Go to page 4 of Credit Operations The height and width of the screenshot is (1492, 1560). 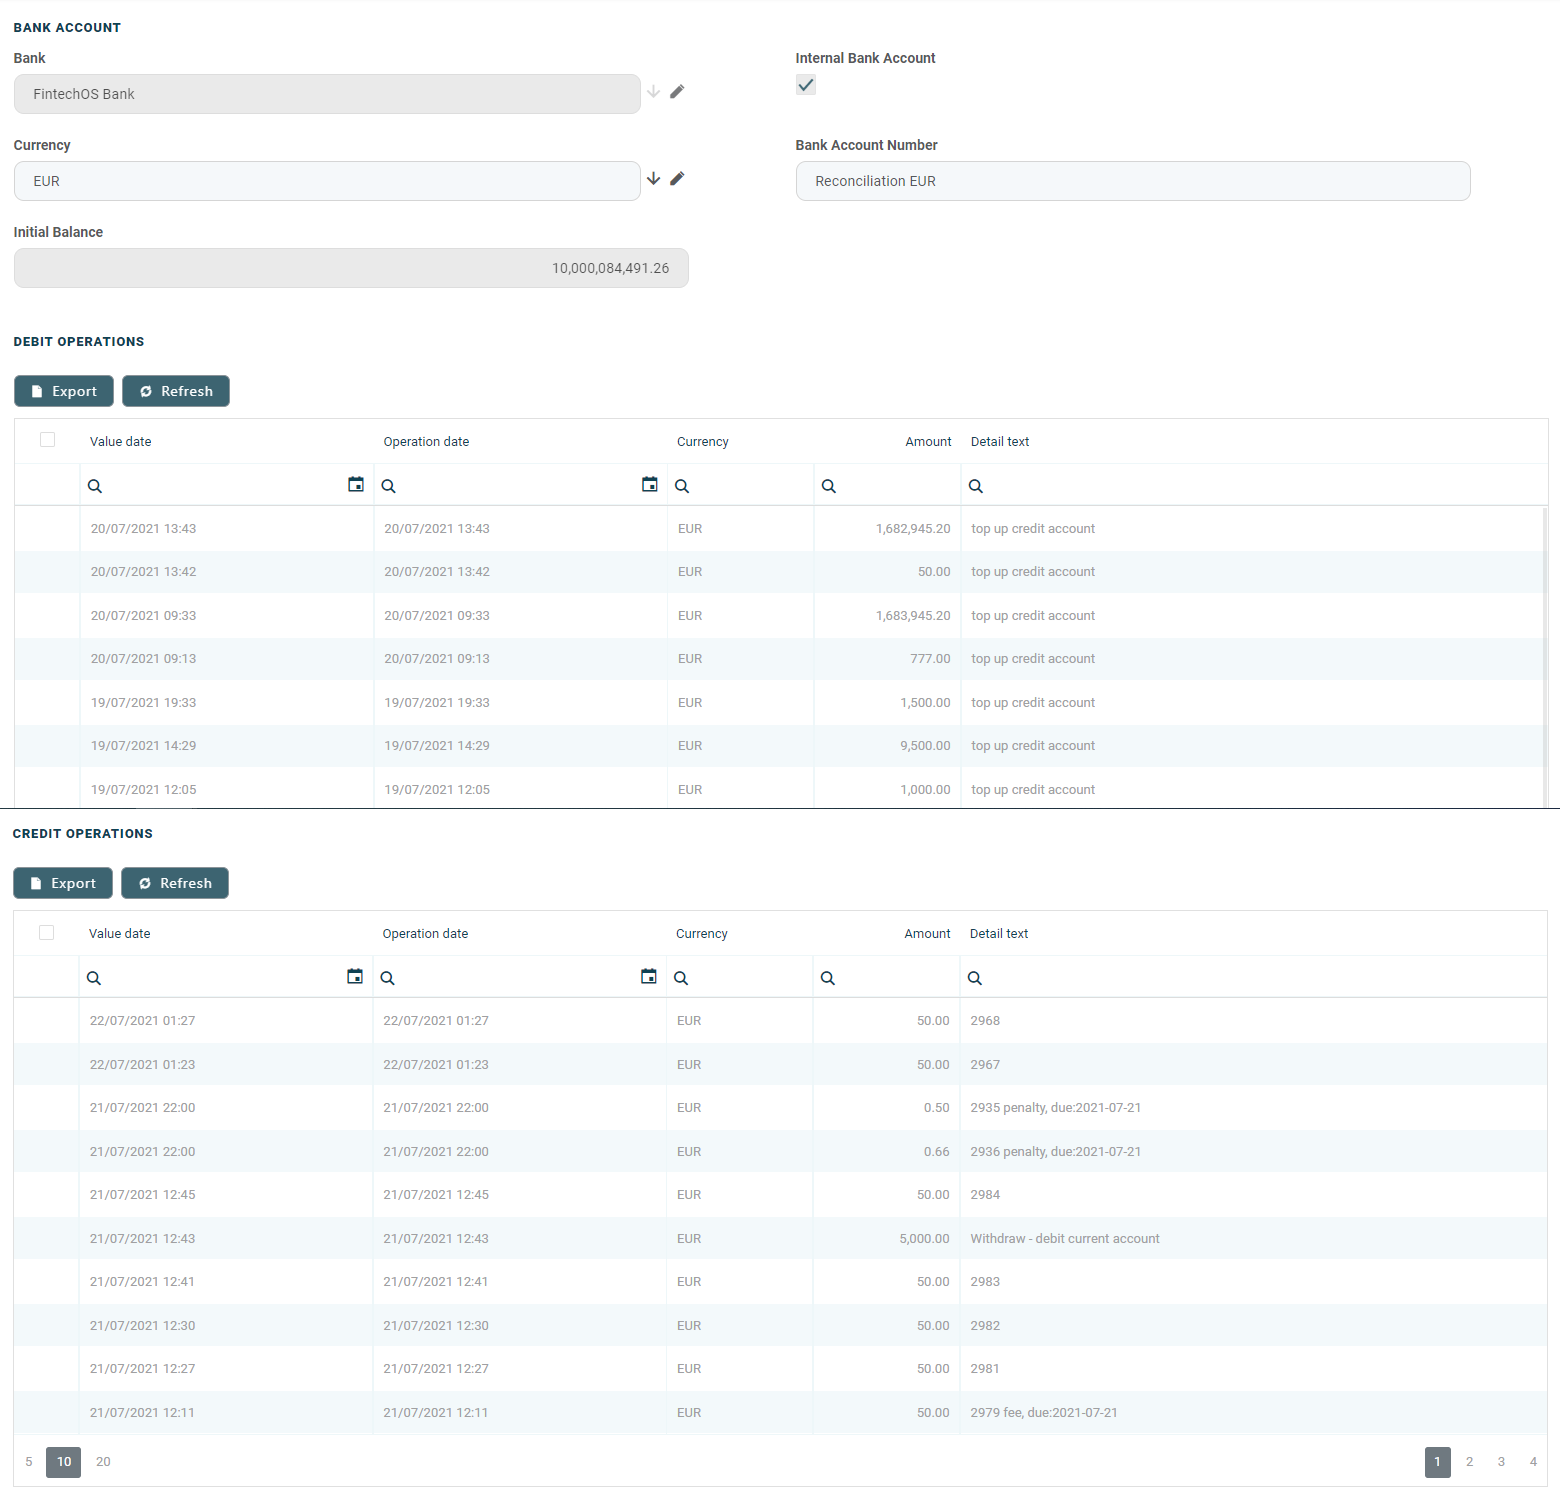click(1533, 1462)
